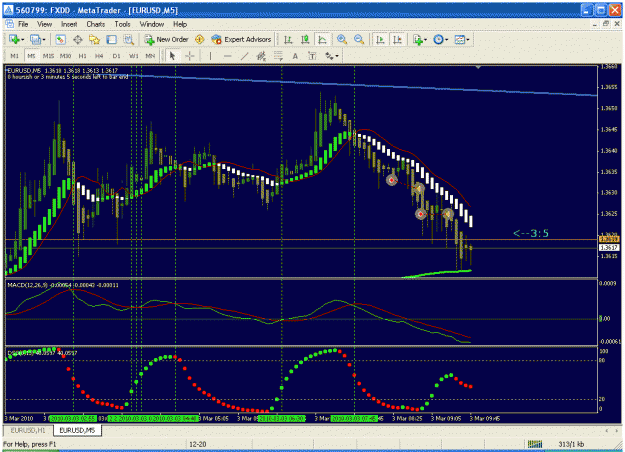Open the Indicators list icon
The height and width of the screenshot is (452, 625).
point(418,39)
